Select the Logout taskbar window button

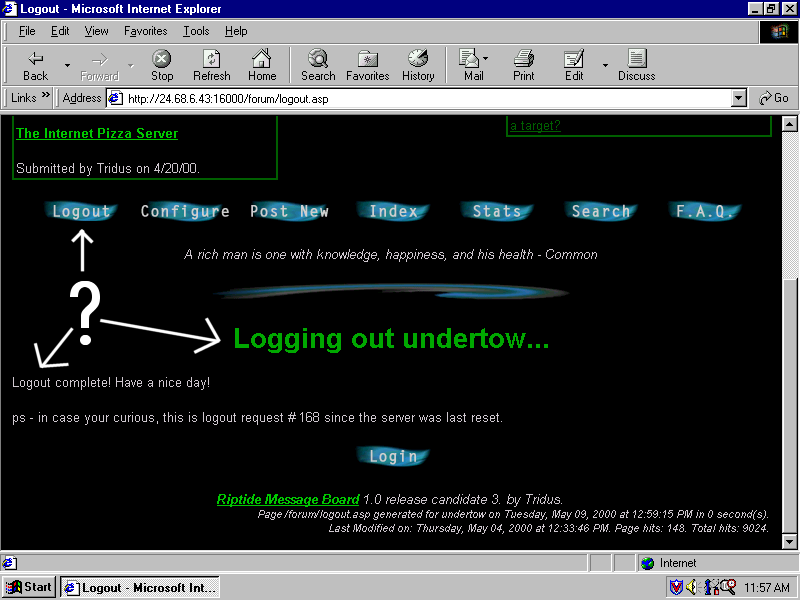140,587
